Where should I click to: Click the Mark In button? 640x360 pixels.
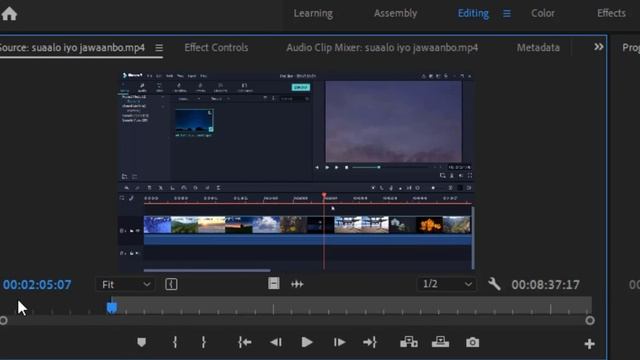tap(175, 342)
